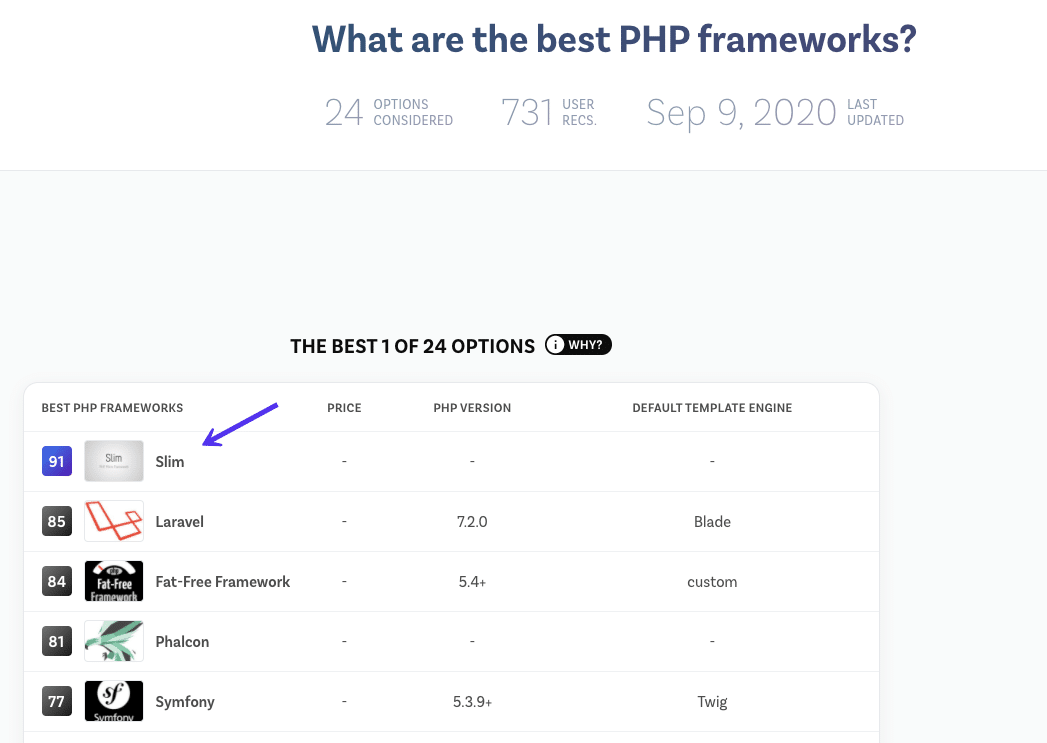Click the 24 OPTIONS CONSIDERED stat
This screenshot has height=743, width=1047.
[388, 112]
